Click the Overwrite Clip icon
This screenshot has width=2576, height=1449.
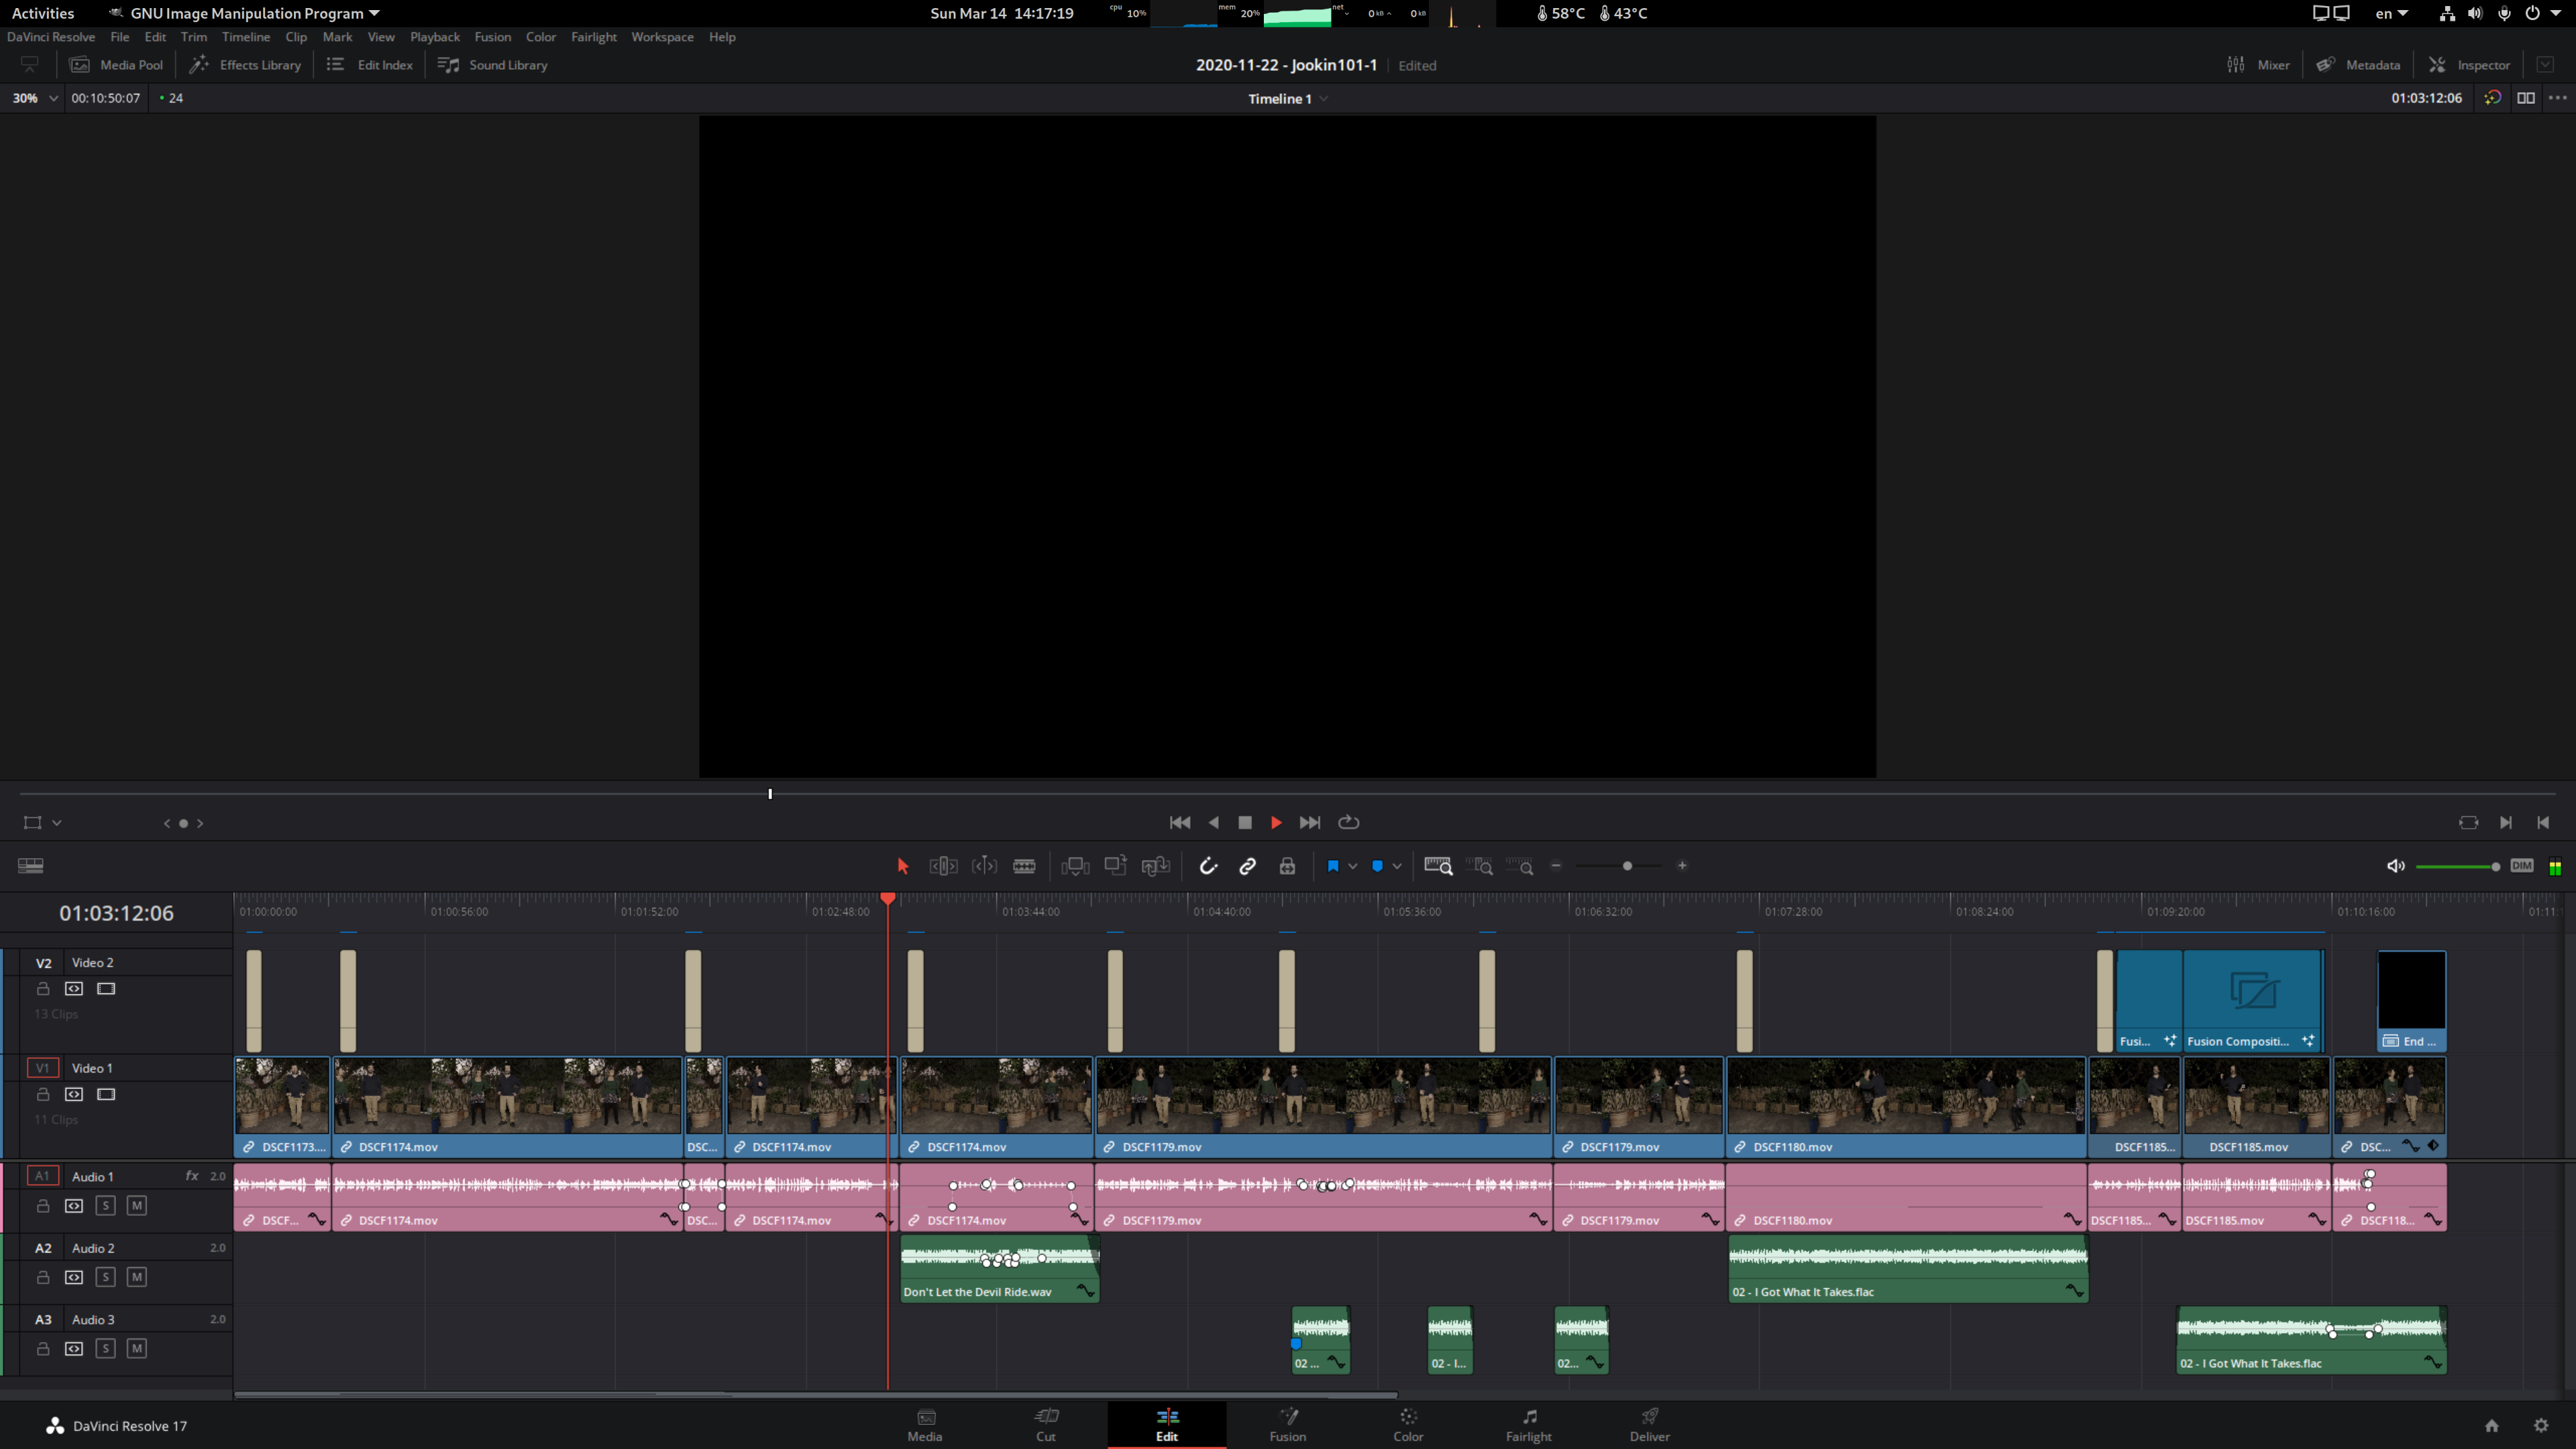point(1115,865)
